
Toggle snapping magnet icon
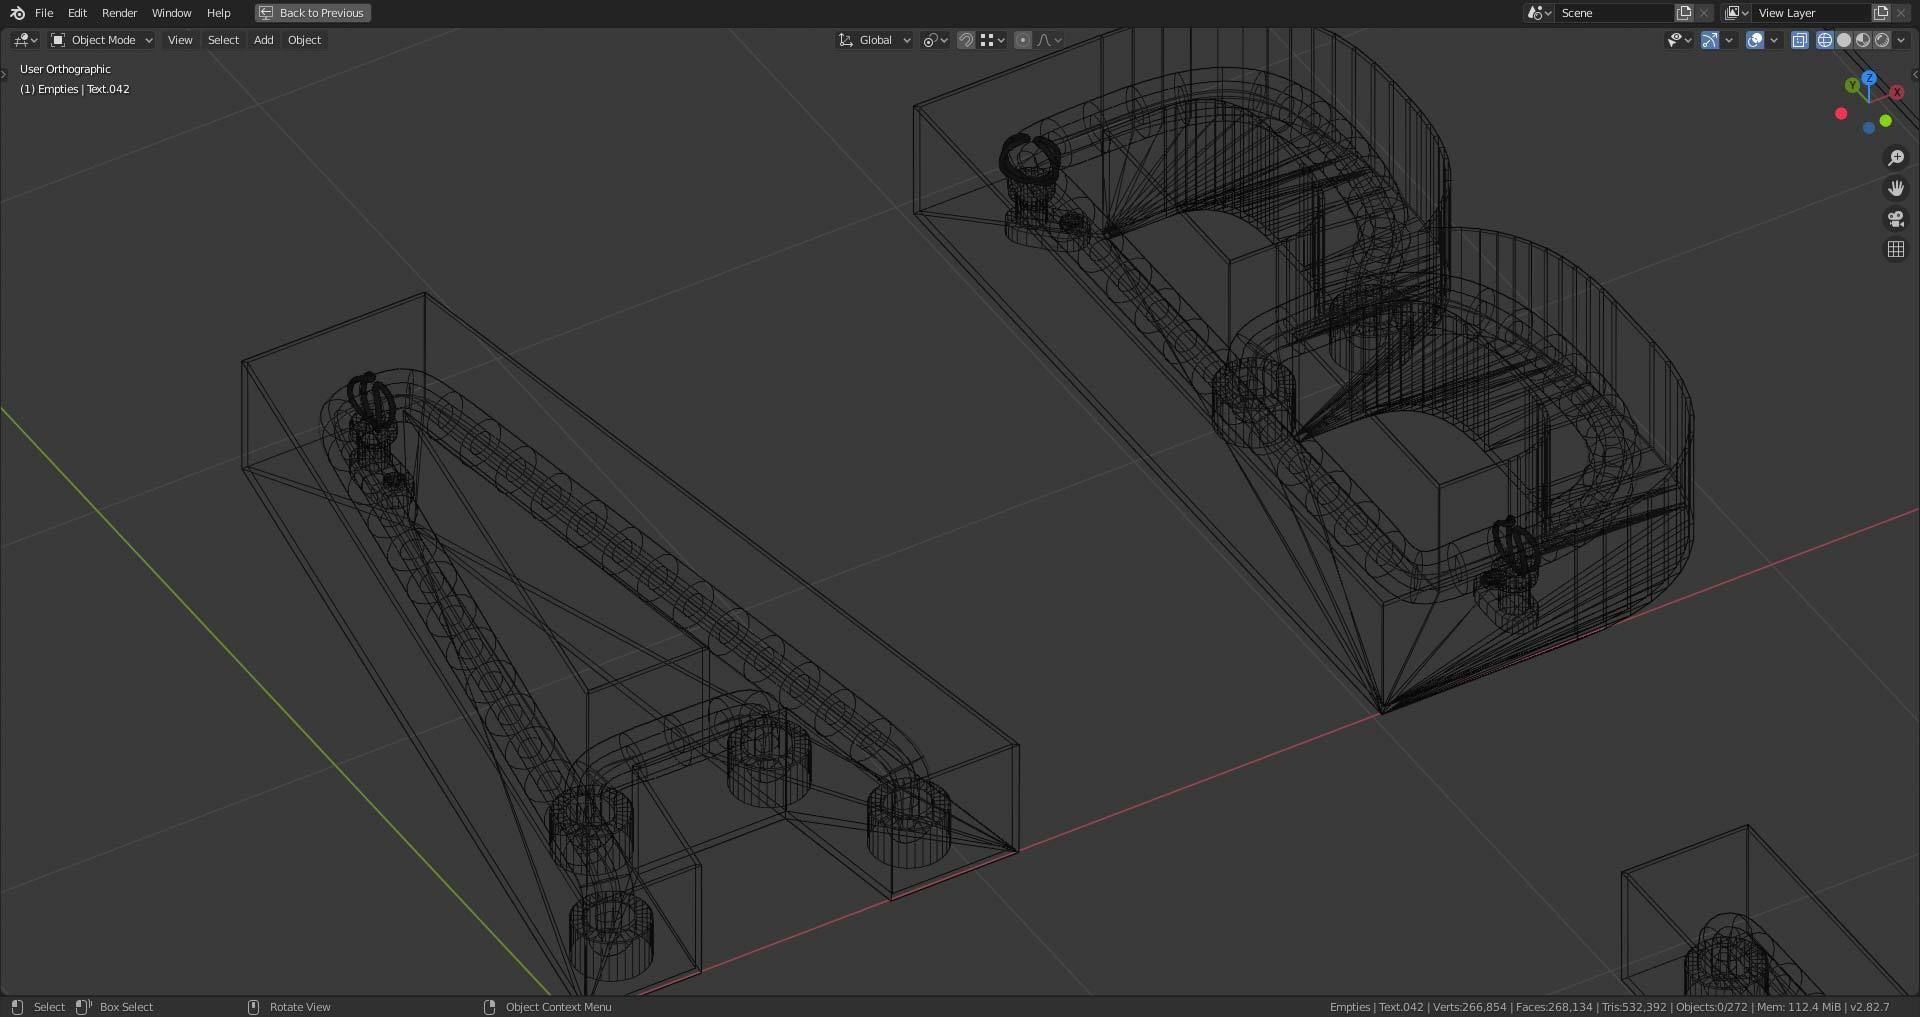pos(966,40)
